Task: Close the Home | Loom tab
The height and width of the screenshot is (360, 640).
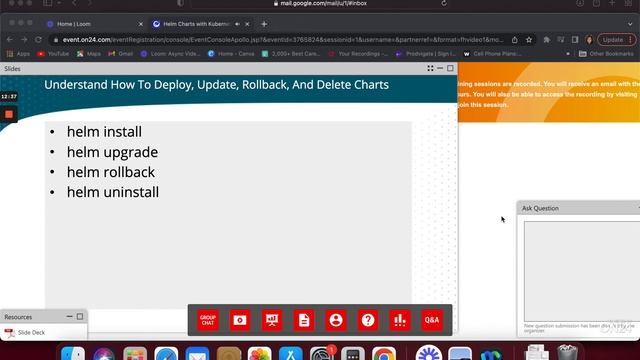Action: (x=141, y=24)
